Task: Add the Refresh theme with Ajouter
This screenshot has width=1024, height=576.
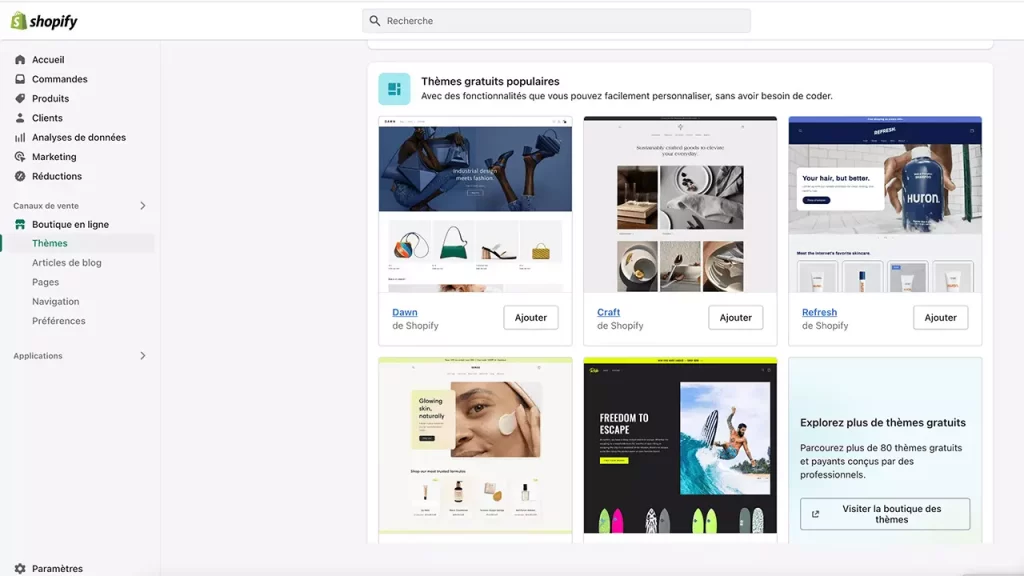Action: tap(940, 317)
